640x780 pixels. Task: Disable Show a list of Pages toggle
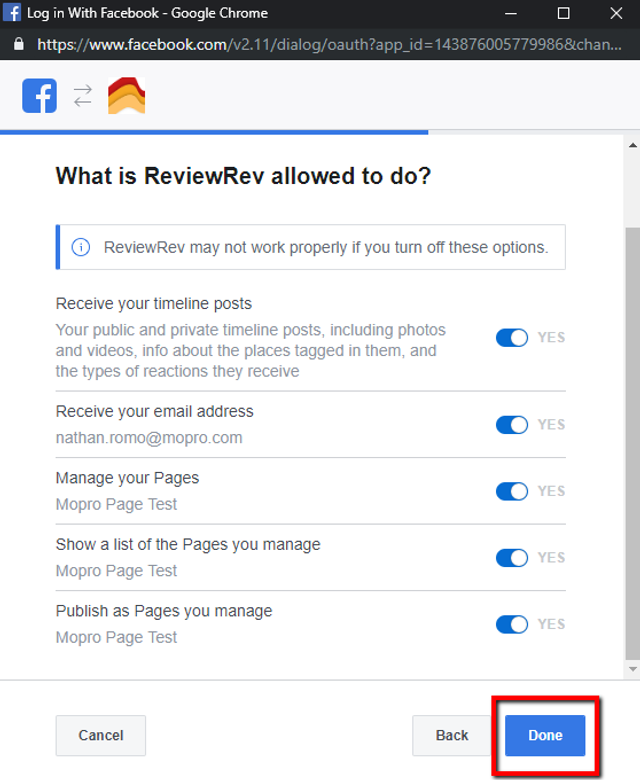click(x=512, y=558)
